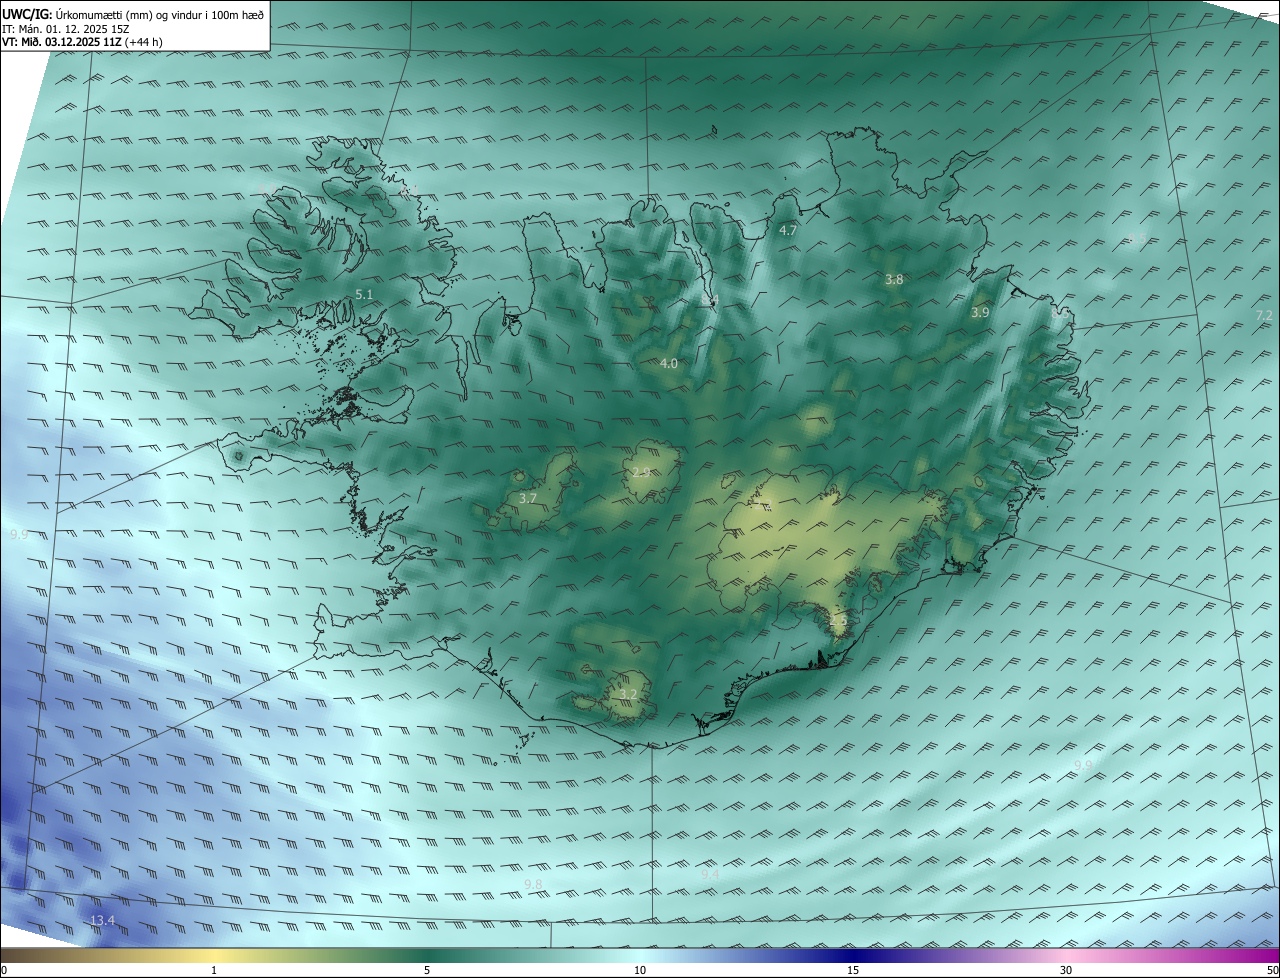
Task: Click the 1 tick on the color scale
Action: point(214,970)
